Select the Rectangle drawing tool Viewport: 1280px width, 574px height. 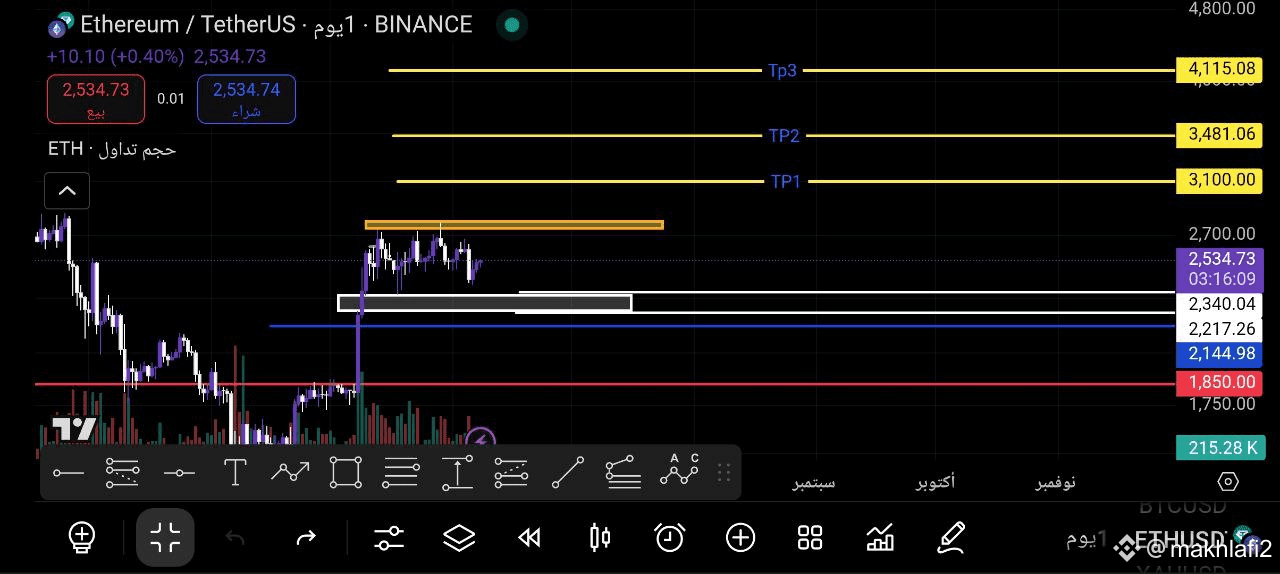(x=346, y=472)
